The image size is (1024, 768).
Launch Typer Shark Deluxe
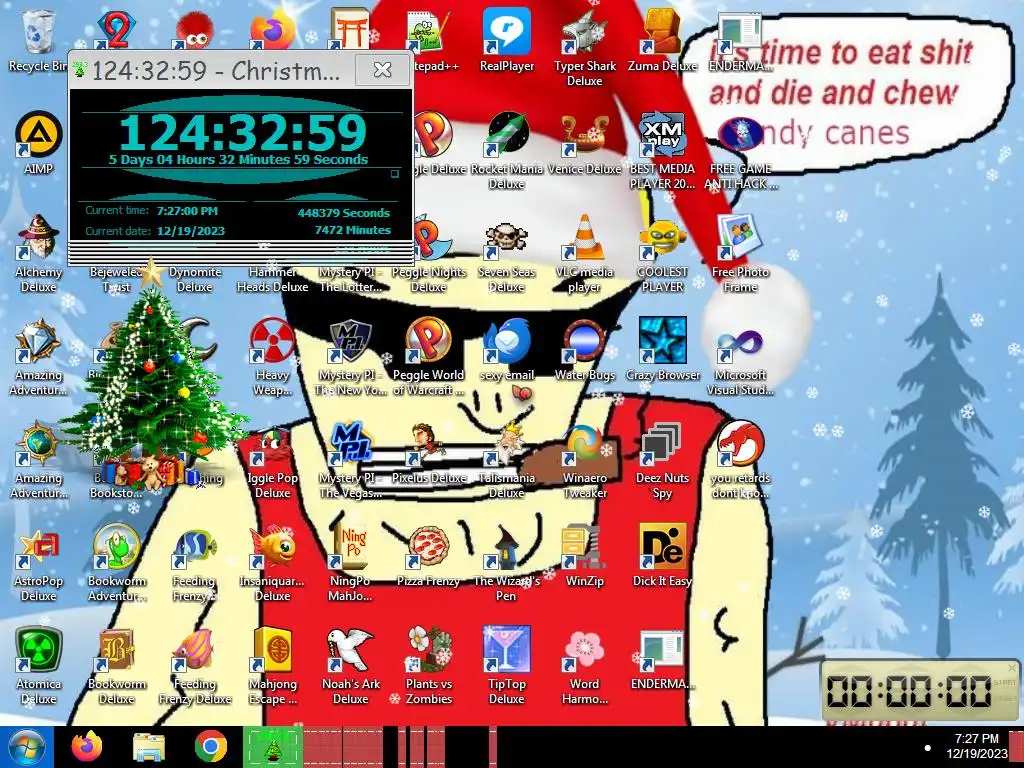pos(584,47)
